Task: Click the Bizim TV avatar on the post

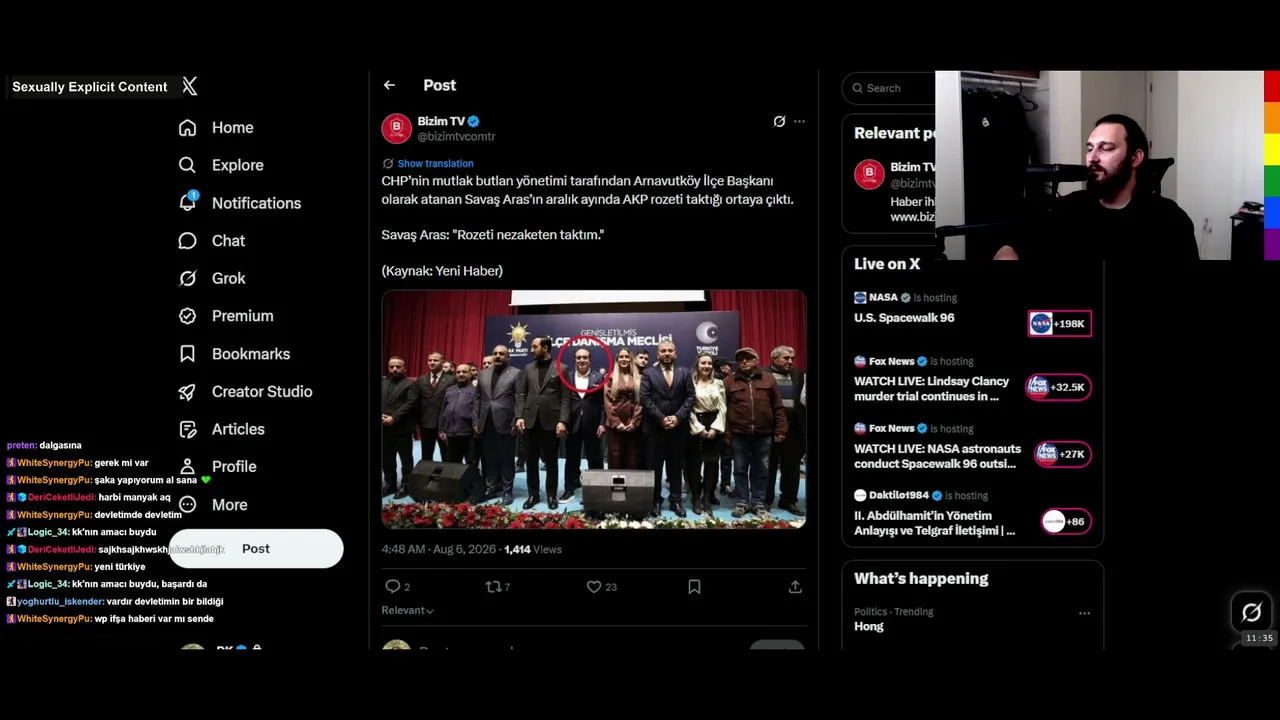Action: click(x=396, y=128)
